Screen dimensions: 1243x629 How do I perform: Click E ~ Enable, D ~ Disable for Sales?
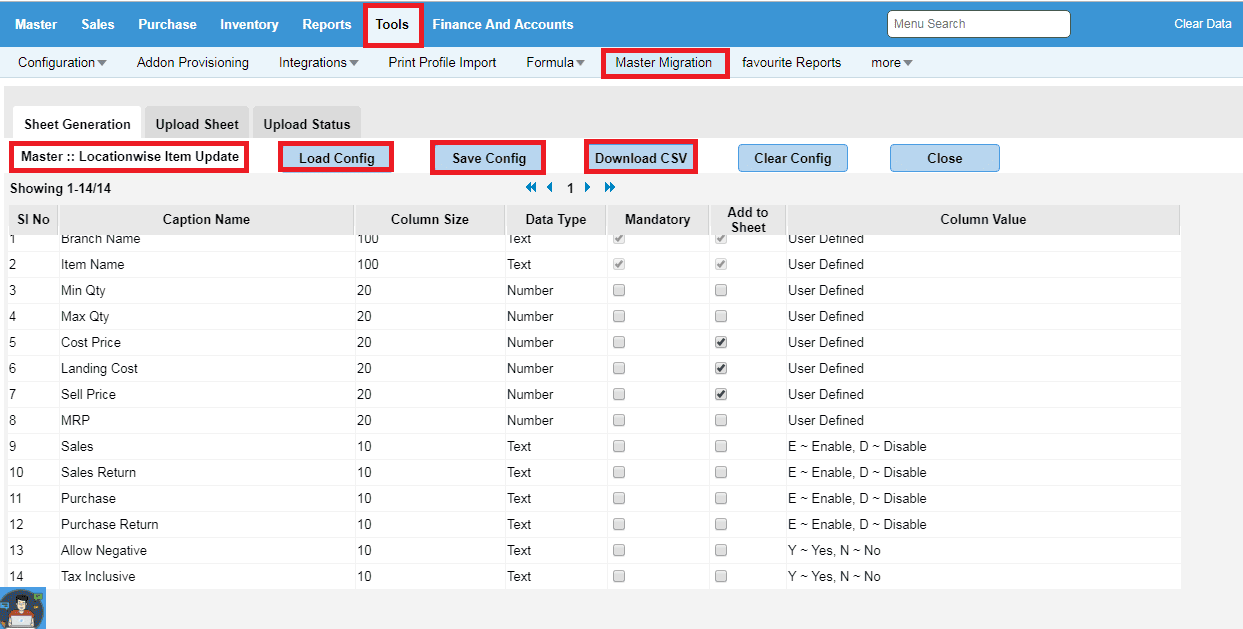[x=857, y=446]
